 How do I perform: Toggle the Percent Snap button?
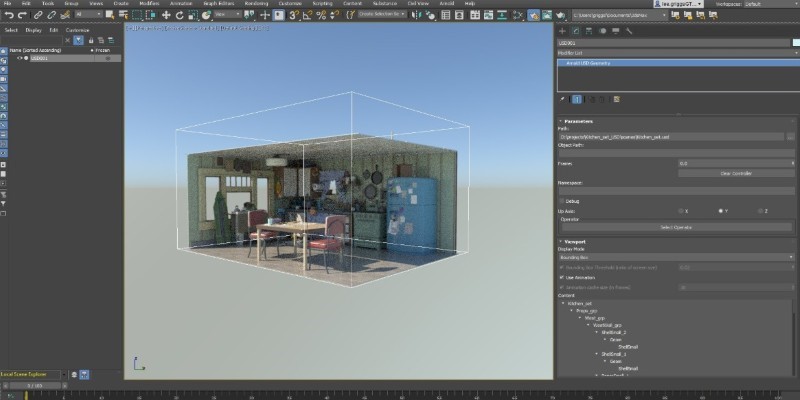click(x=321, y=15)
